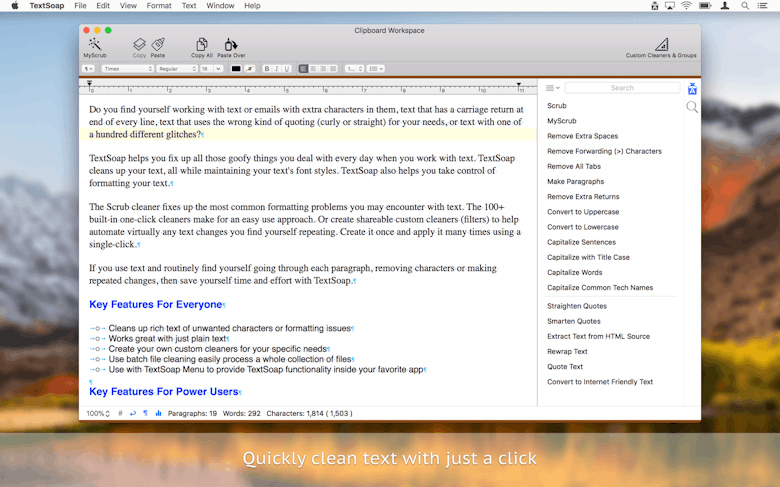Open the line spacing dropdown

click(354, 69)
